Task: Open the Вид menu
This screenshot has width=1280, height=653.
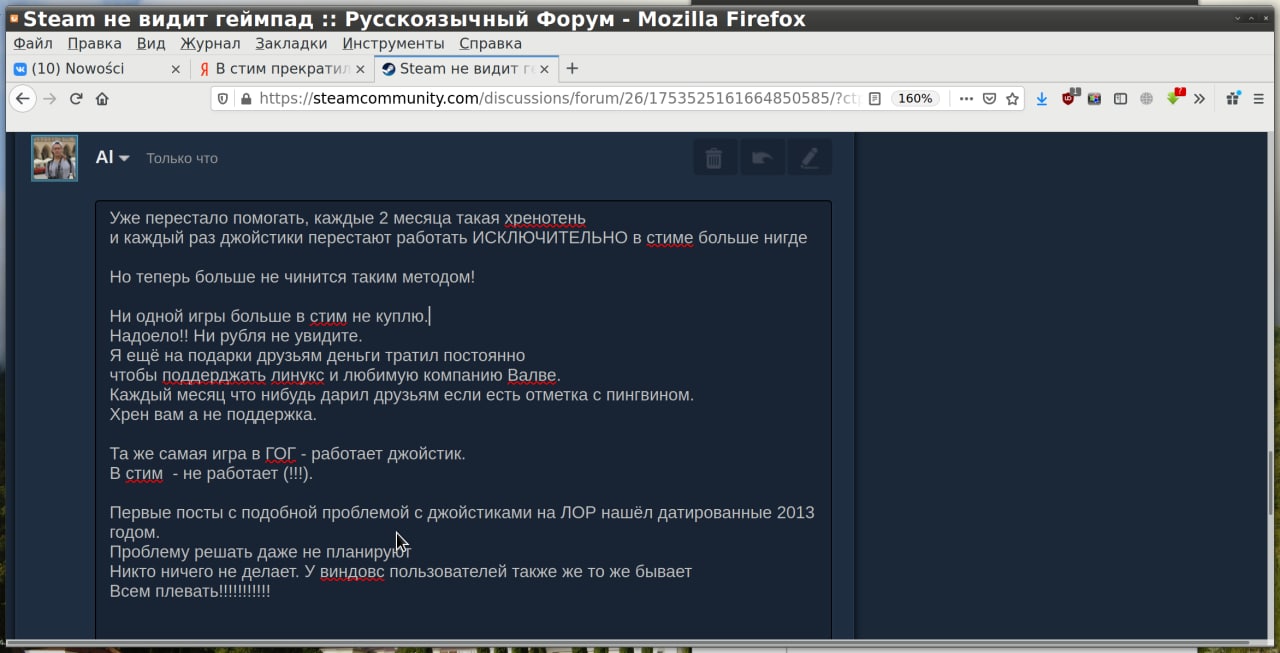Action: (151, 43)
